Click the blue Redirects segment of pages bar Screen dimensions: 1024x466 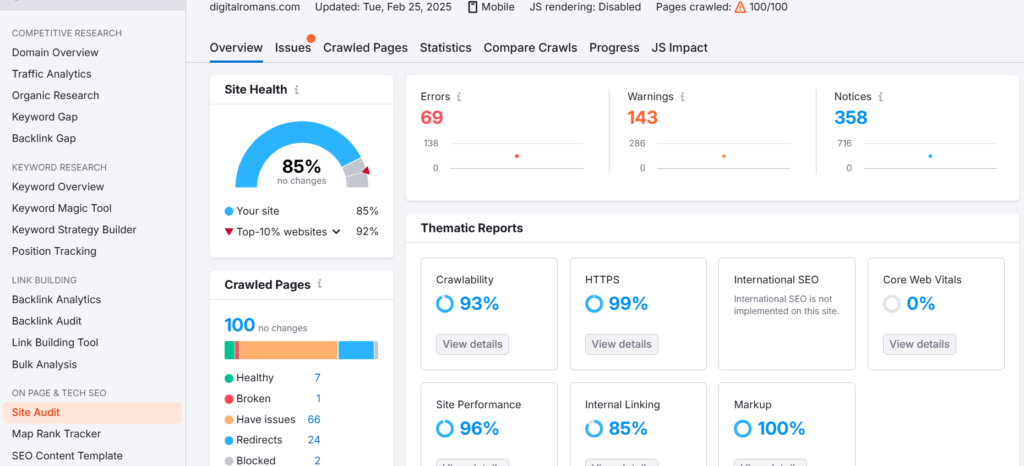tap(356, 350)
